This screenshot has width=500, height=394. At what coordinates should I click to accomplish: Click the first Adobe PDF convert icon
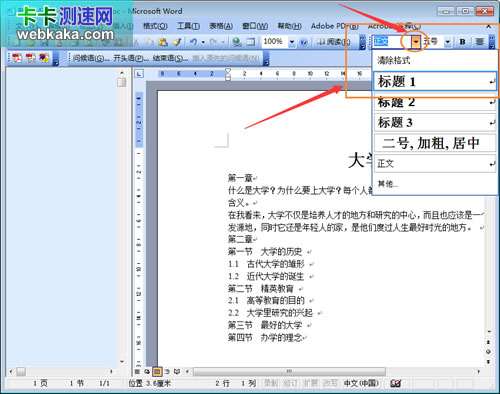(x=17, y=58)
